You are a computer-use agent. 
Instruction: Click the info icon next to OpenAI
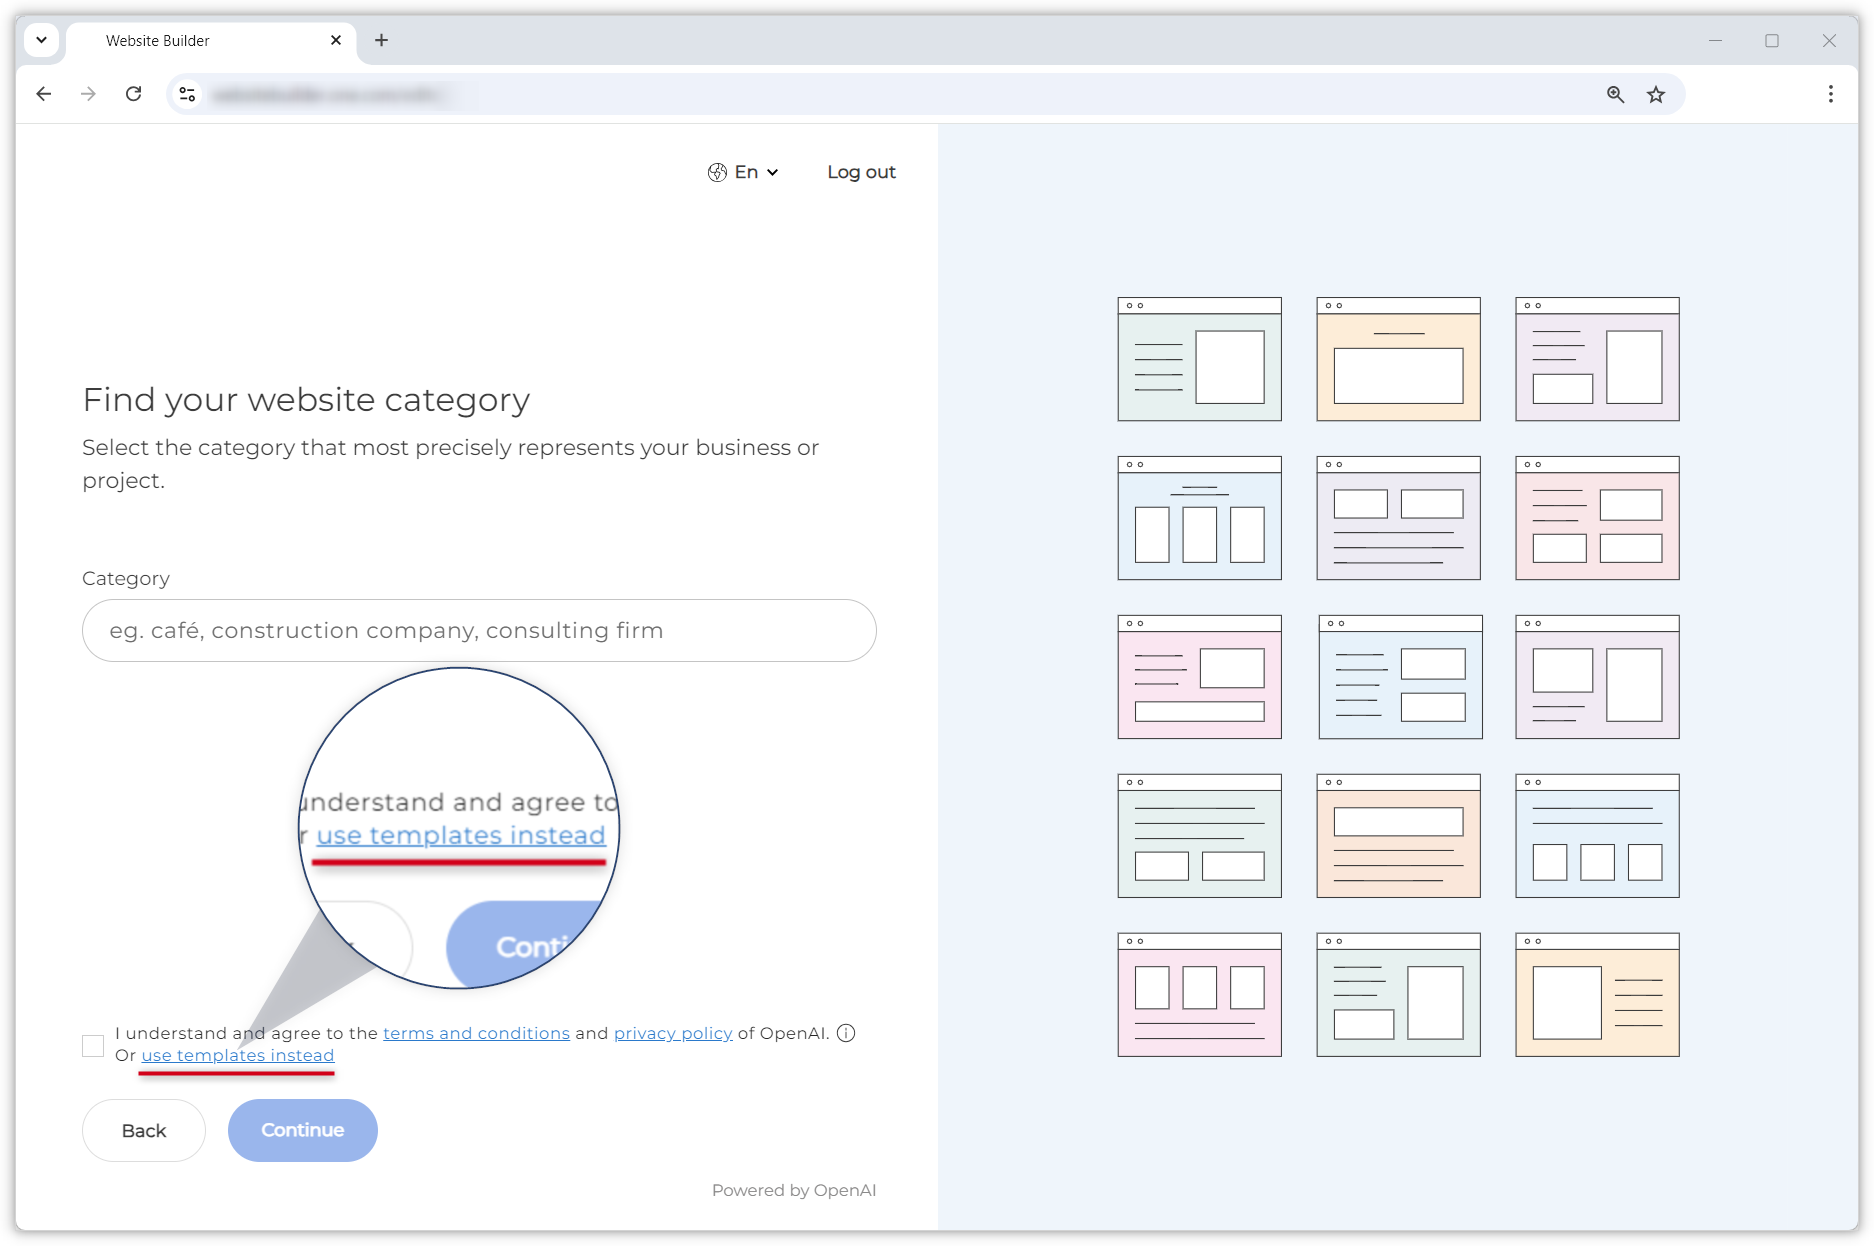pos(846,1033)
